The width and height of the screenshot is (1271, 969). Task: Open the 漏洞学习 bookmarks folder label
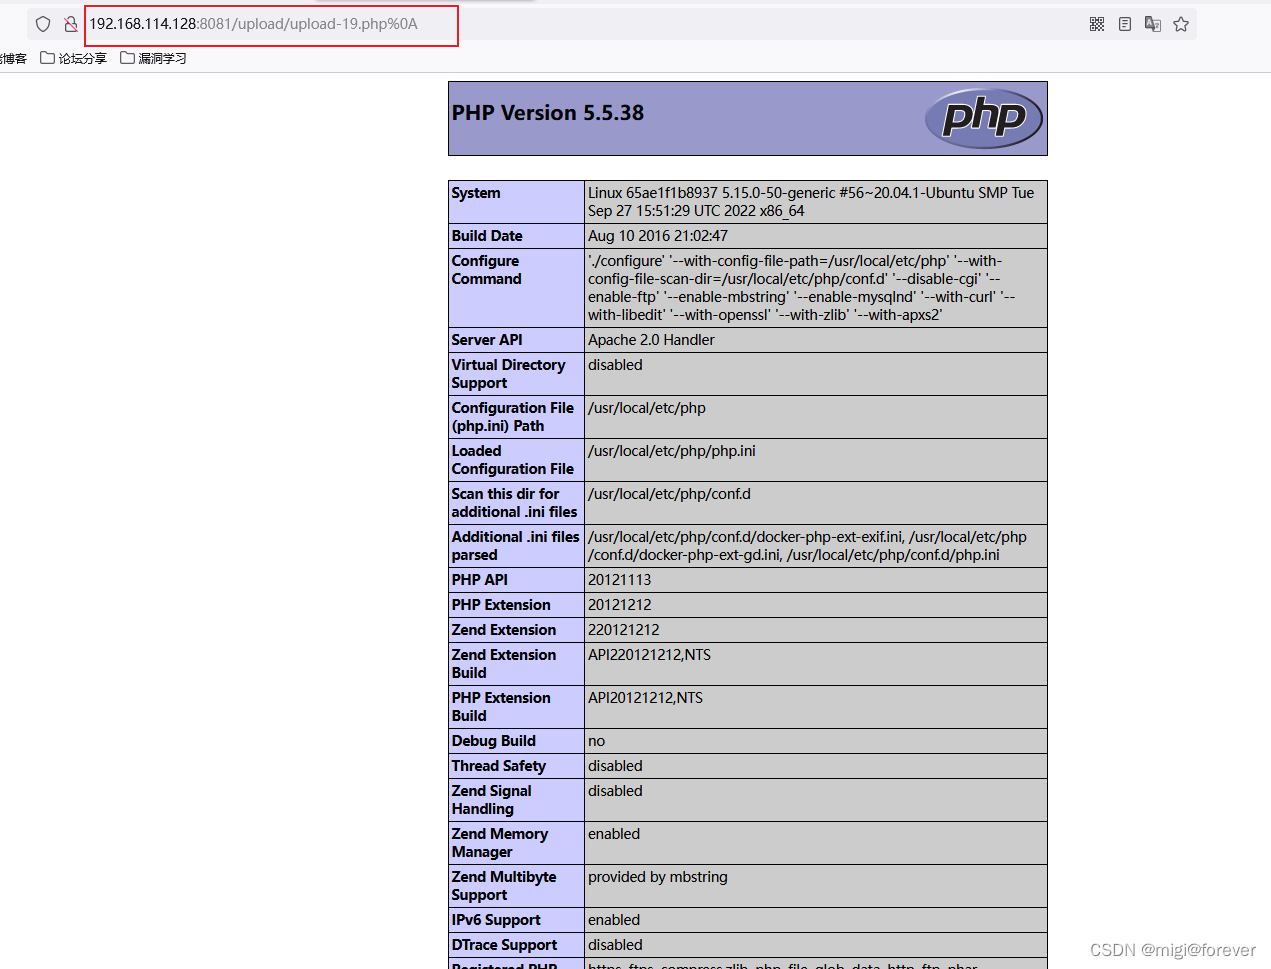(162, 58)
